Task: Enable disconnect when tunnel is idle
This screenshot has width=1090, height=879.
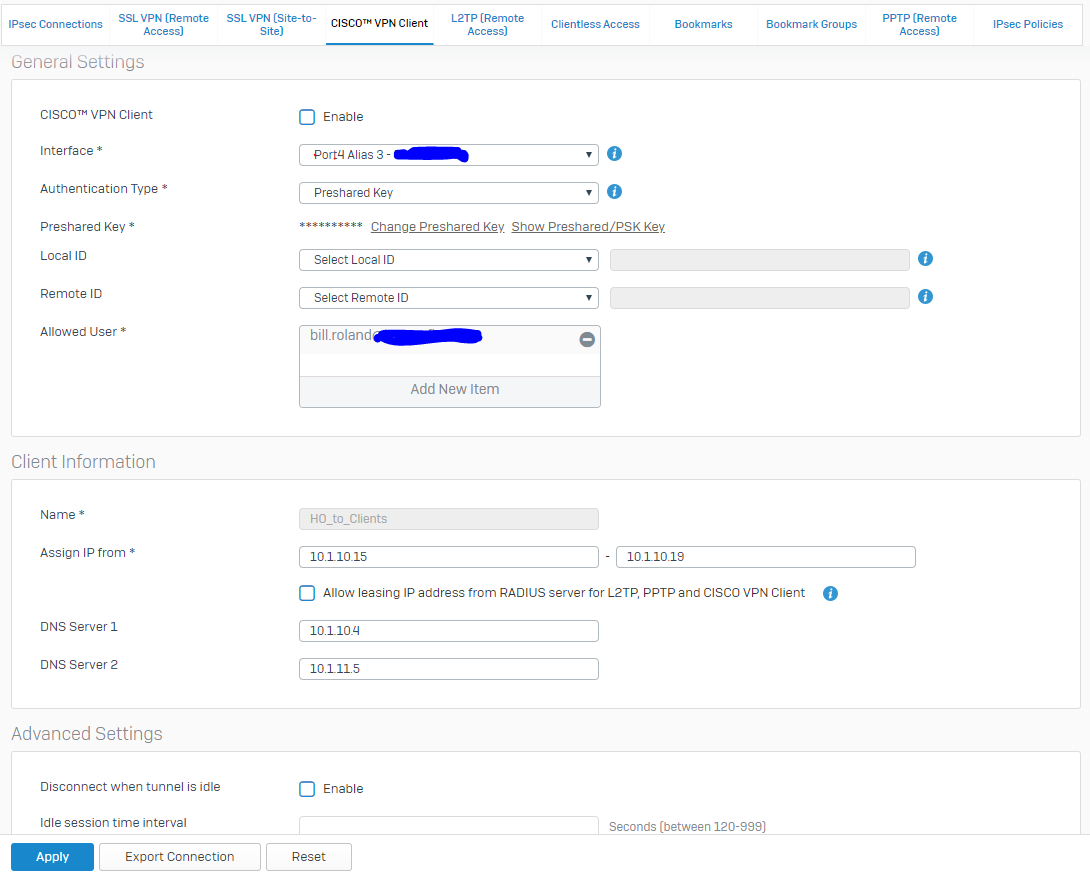Action: click(x=308, y=789)
